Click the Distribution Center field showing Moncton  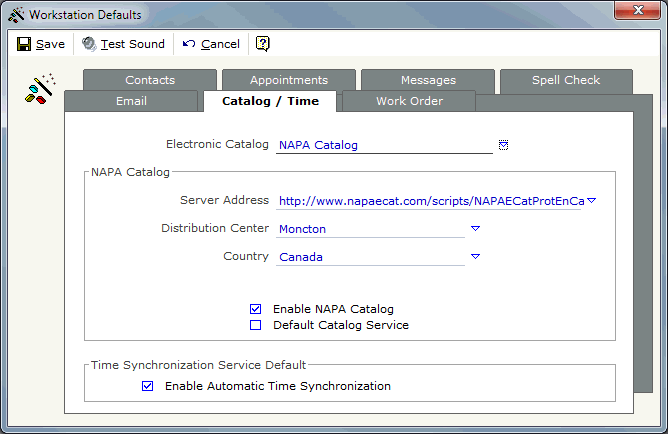pyautogui.click(x=371, y=229)
